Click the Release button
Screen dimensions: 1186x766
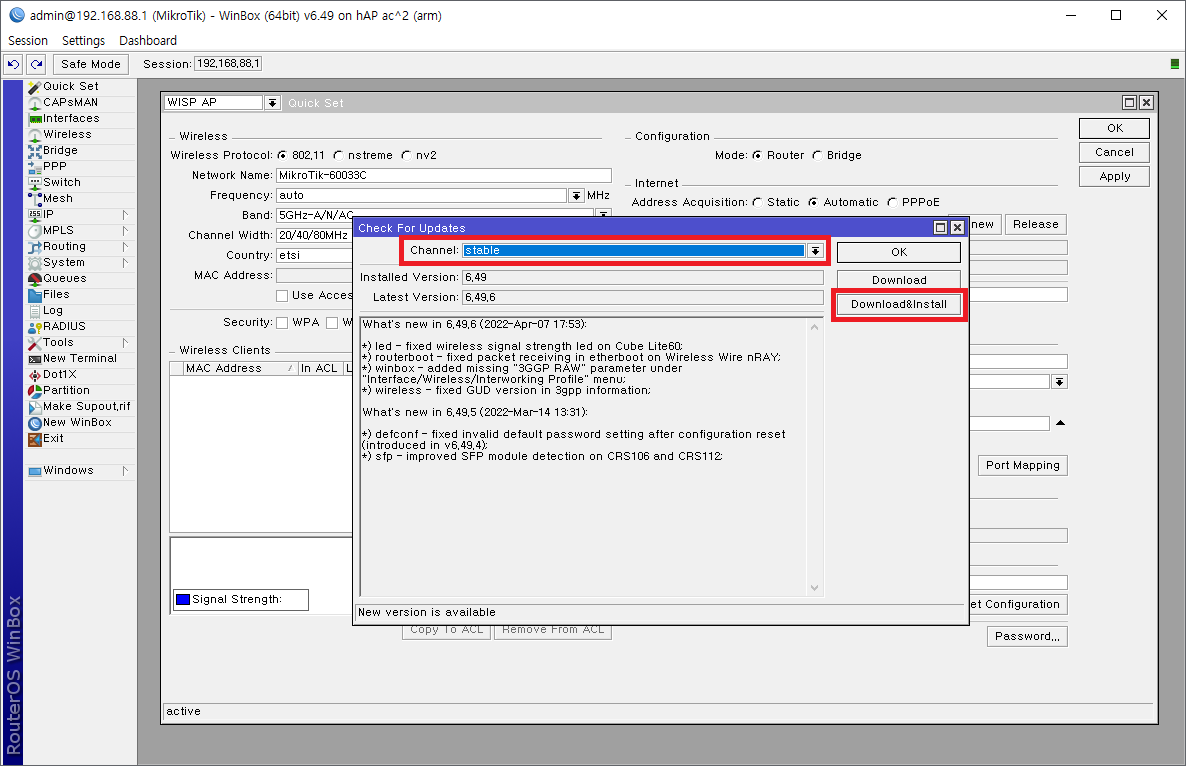tap(1035, 225)
